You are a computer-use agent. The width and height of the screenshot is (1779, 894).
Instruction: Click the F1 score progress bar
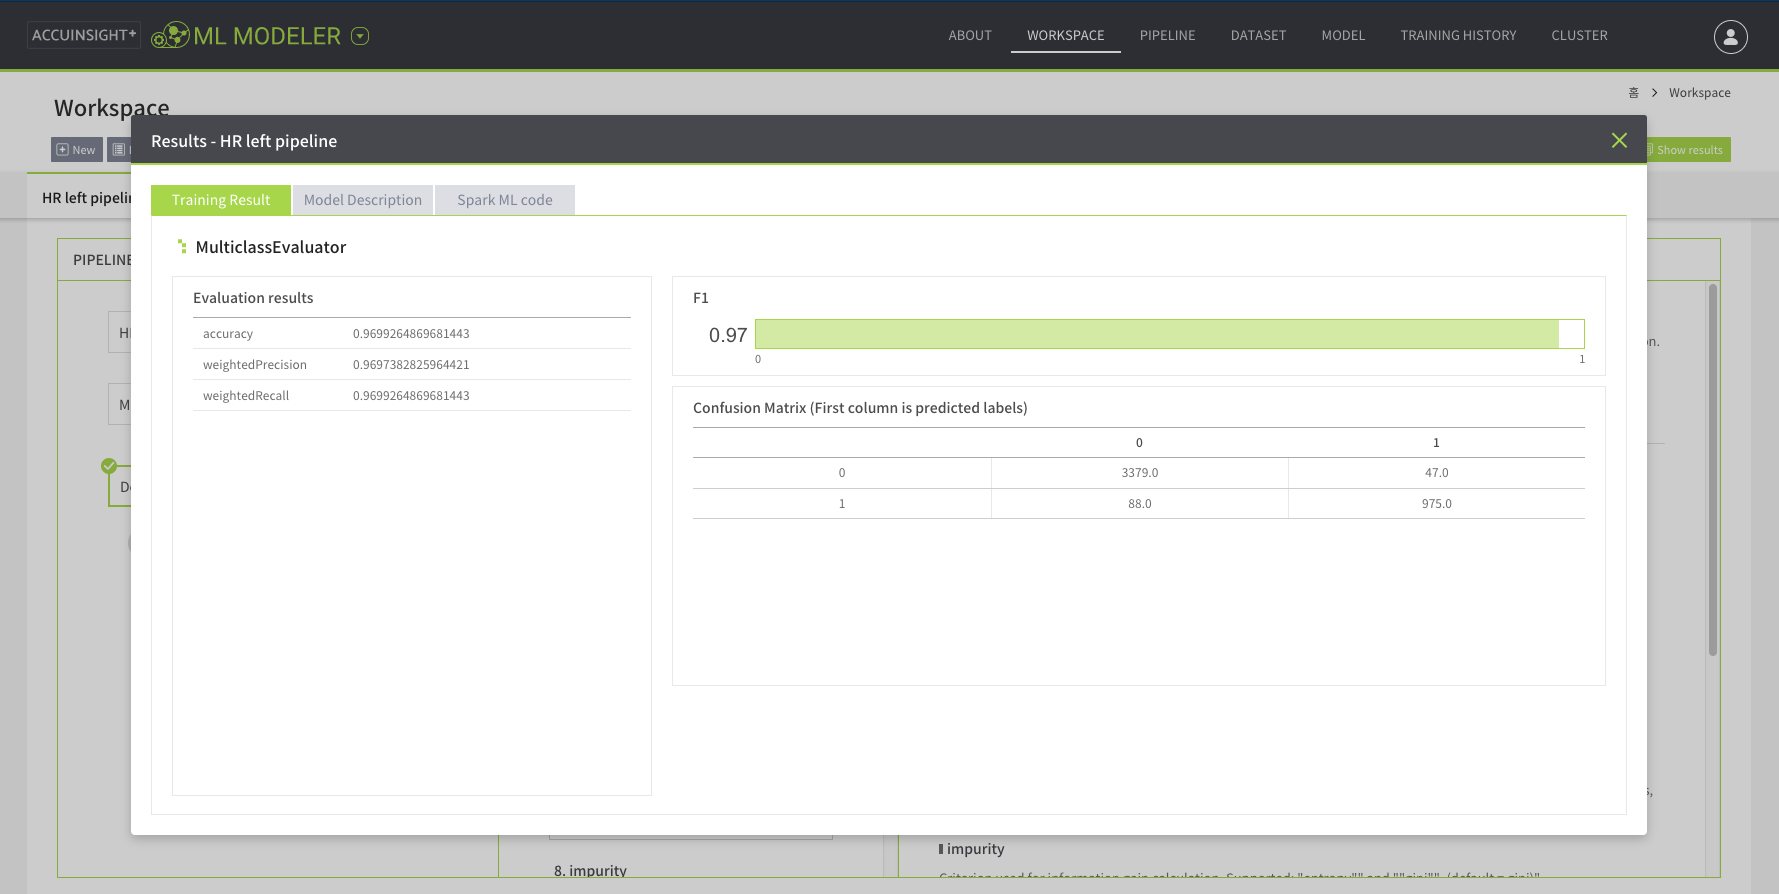1169,334
